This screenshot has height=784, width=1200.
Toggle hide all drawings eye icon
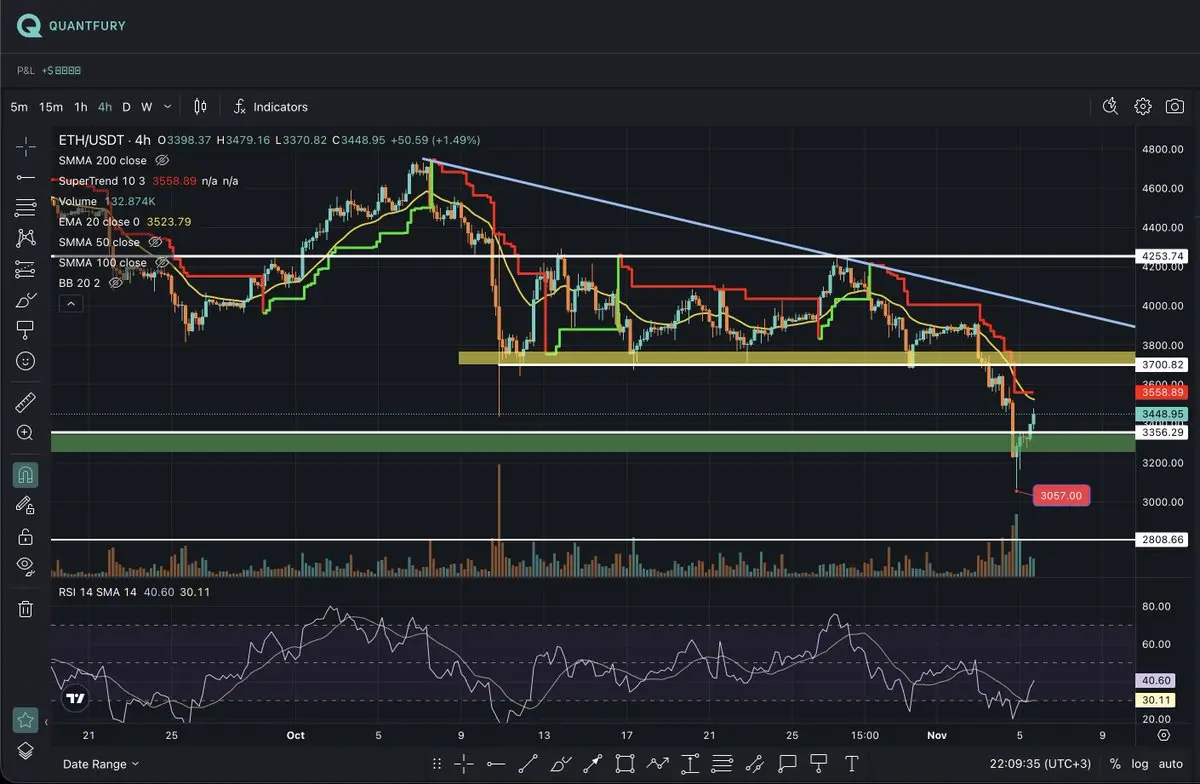(x=25, y=566)
